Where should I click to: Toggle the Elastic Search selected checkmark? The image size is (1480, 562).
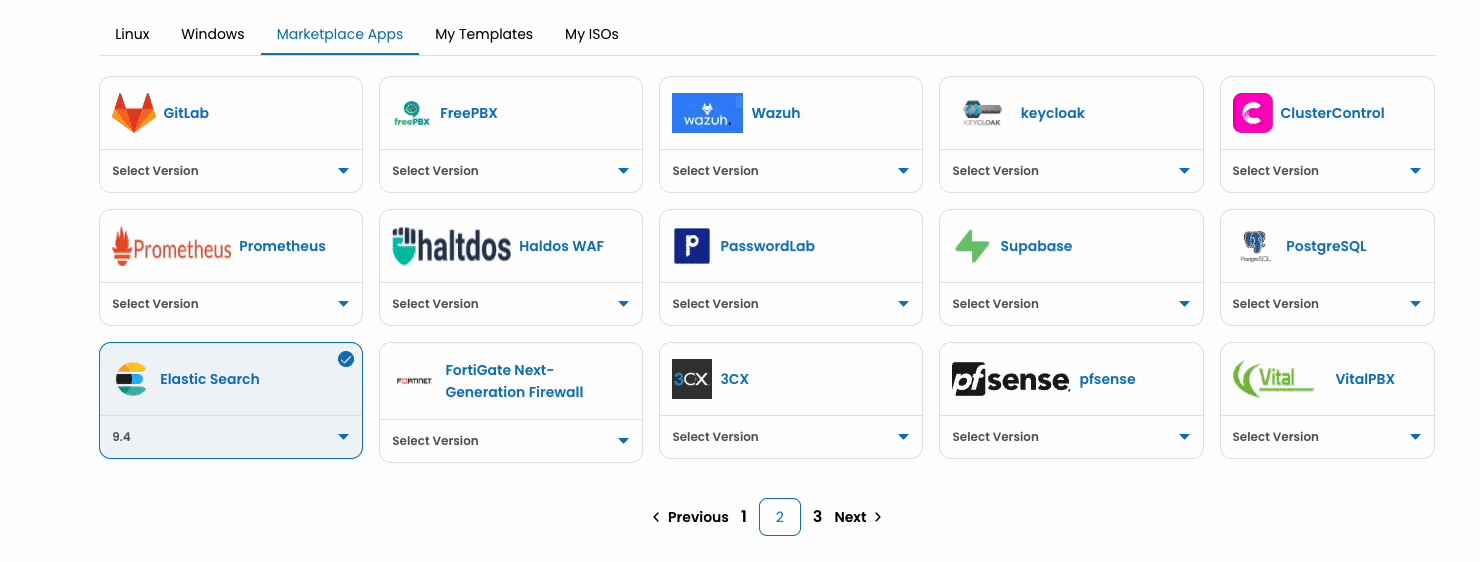click(x=346, y=359)
